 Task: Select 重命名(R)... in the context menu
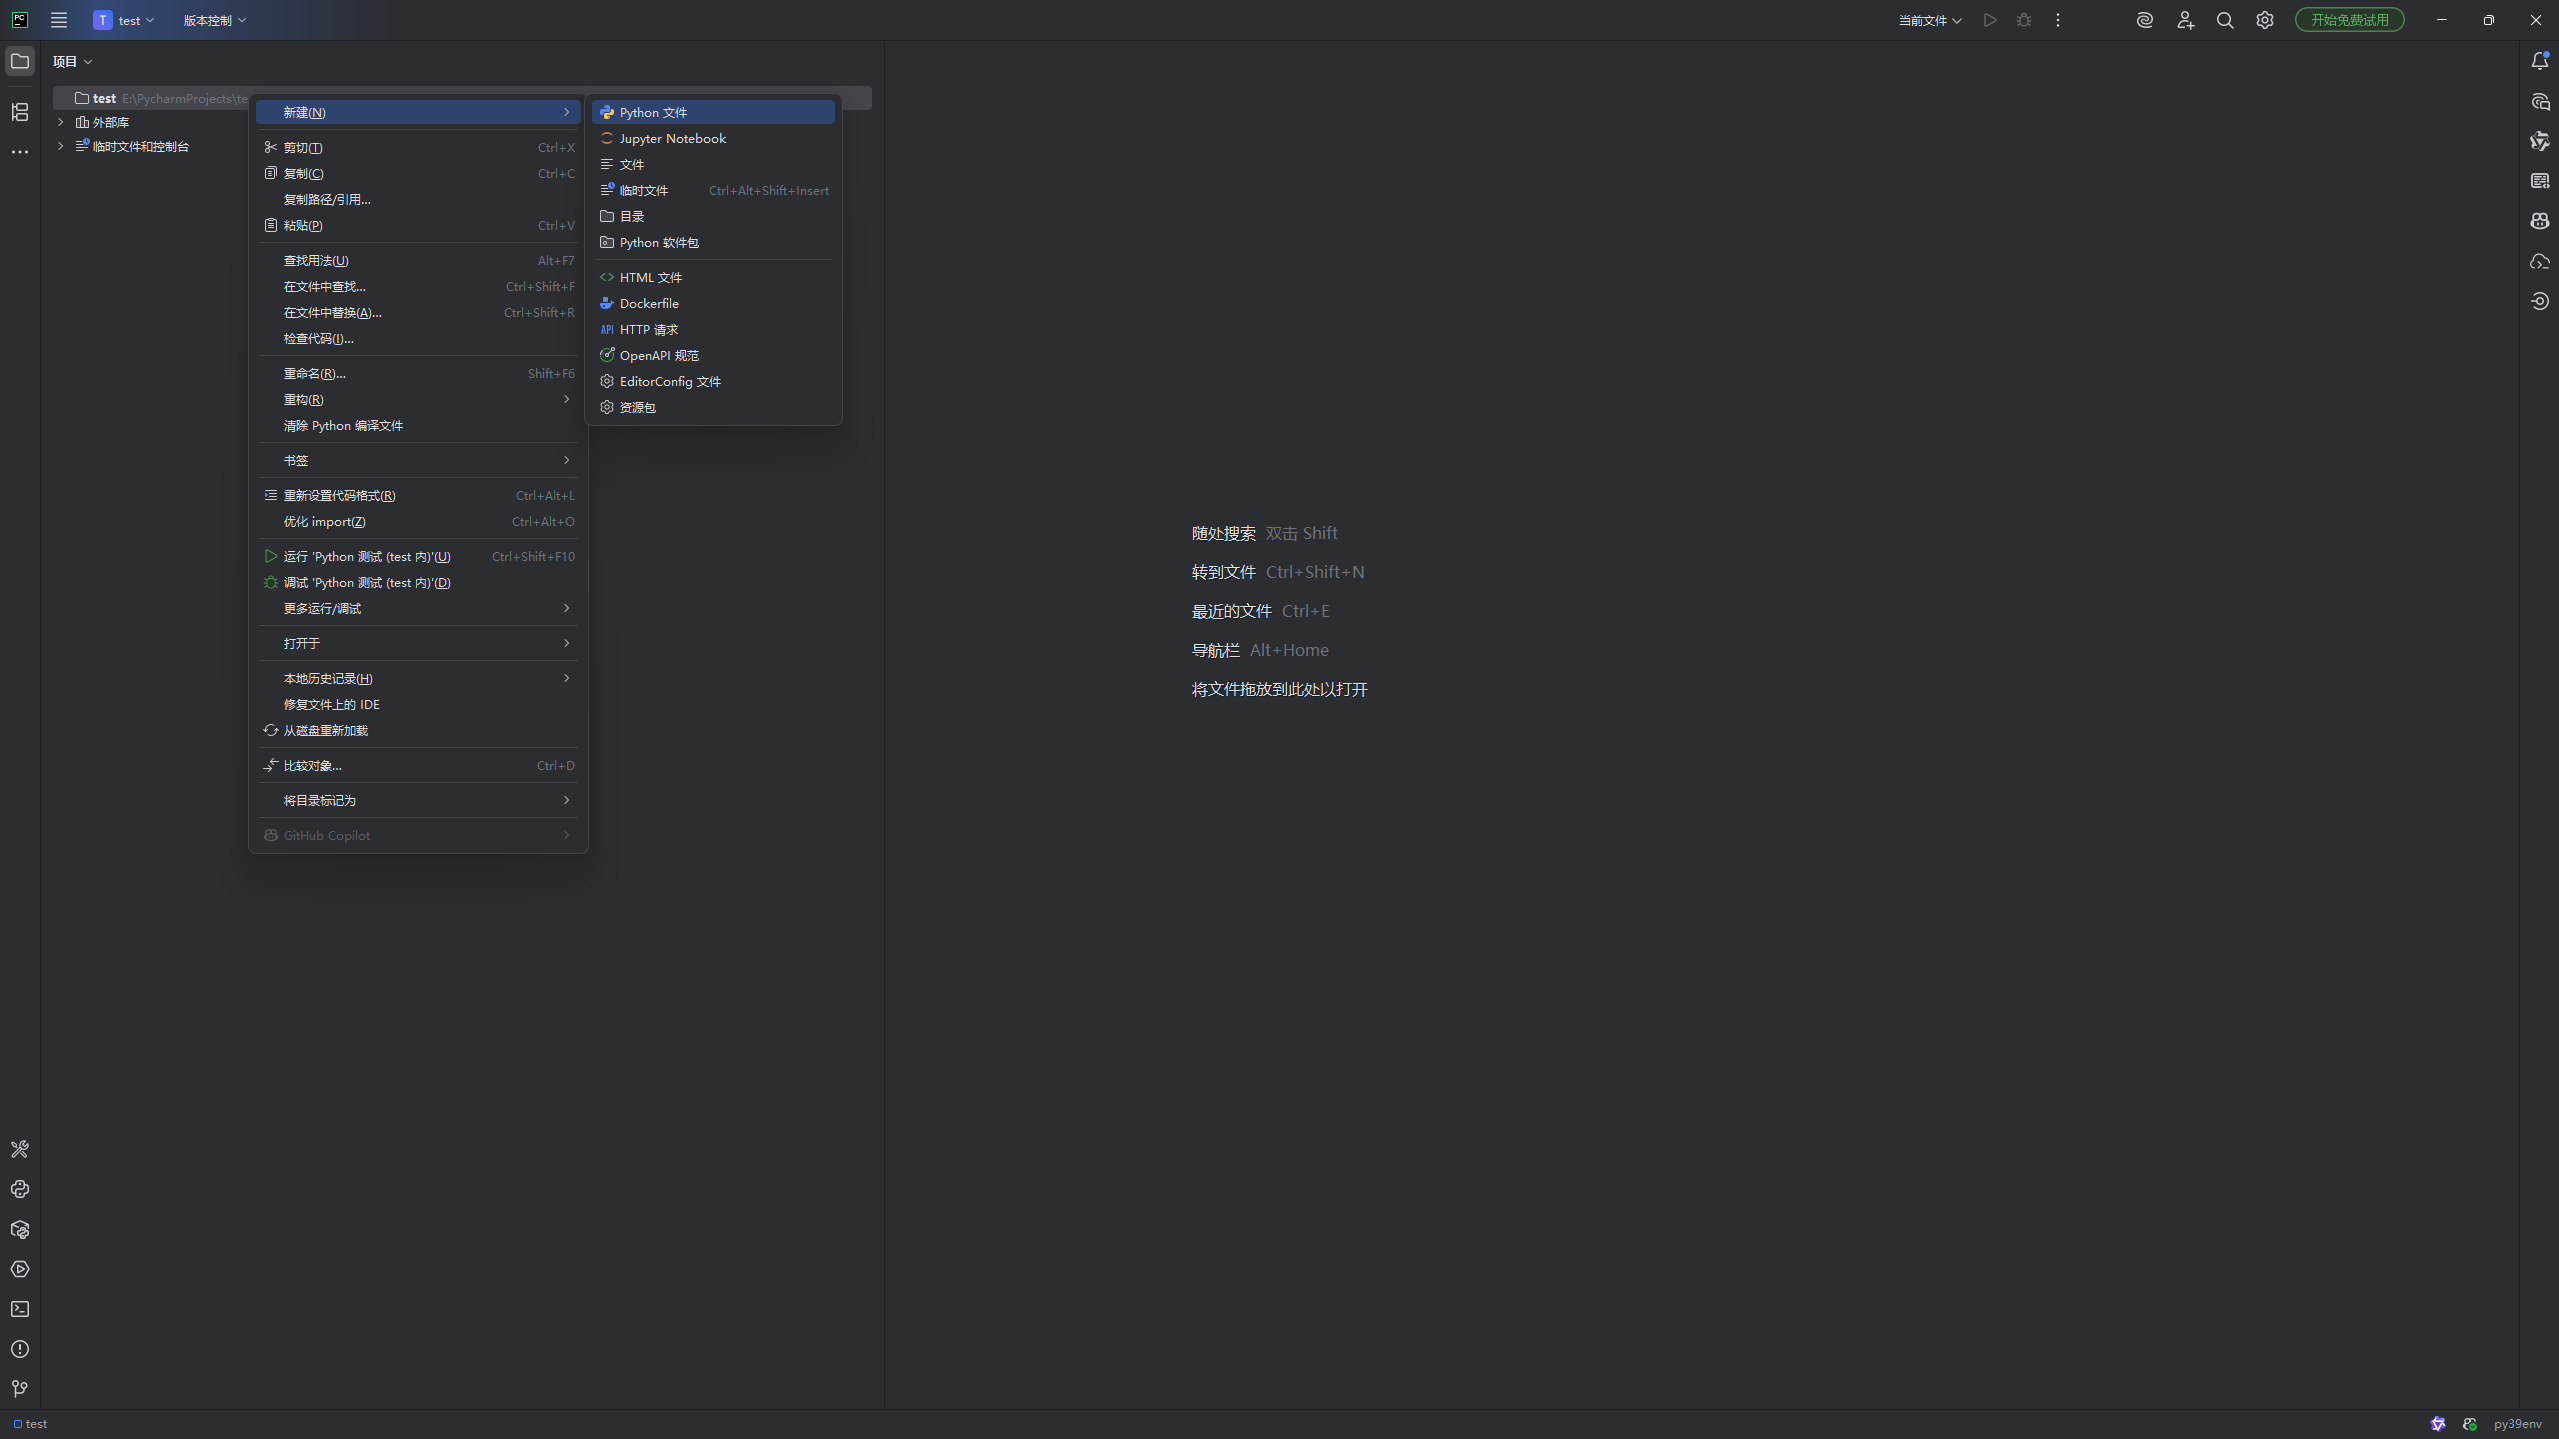(x=314, y=373)
